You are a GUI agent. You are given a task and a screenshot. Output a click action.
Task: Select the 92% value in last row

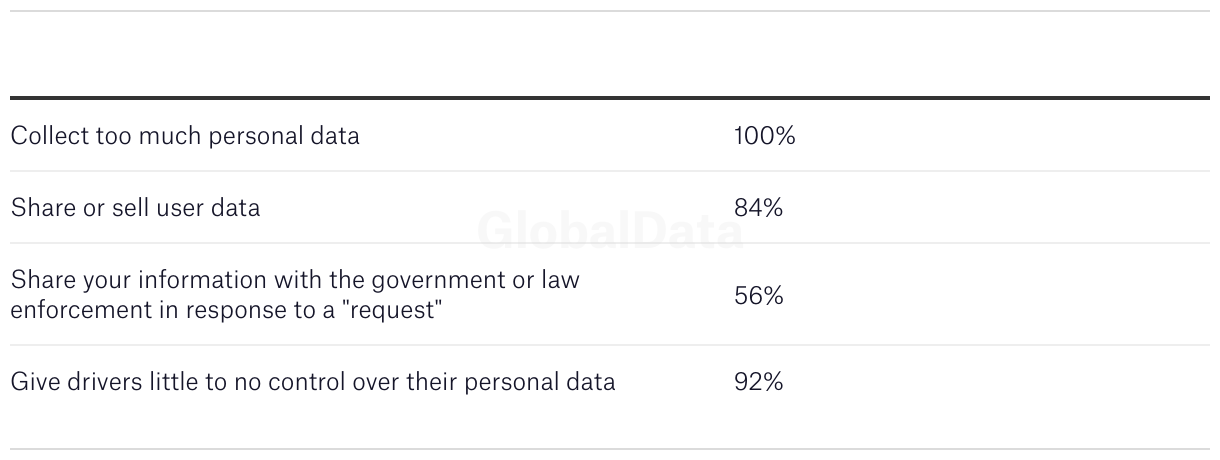758,382
